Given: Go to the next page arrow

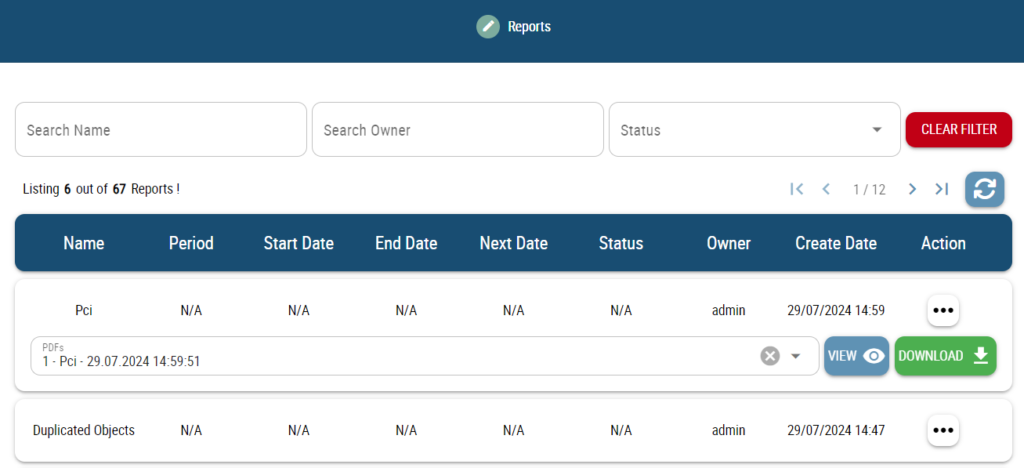Looking at the screenshot, I should (912, 189).
